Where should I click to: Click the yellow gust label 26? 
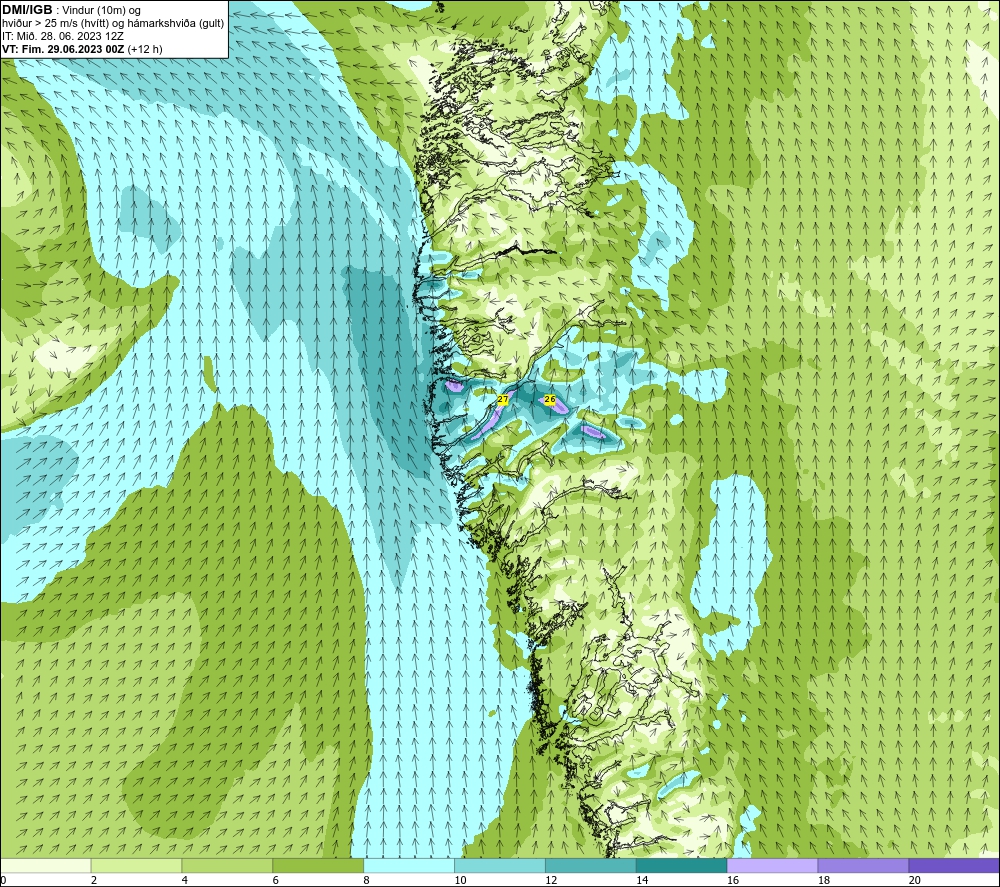coord(550,399)
